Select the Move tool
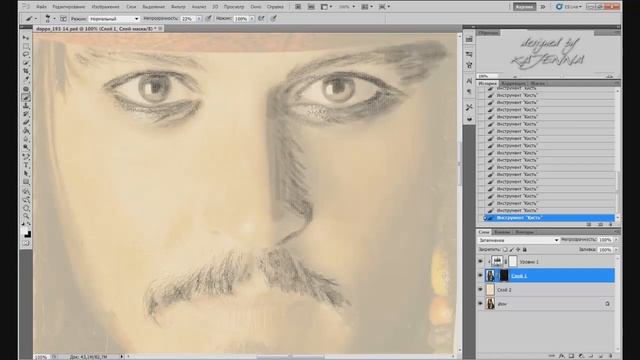The height and width of the screenshot is (360, 640). coord(26,38)
